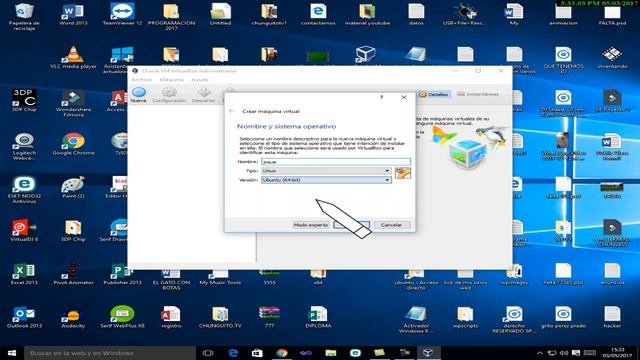This screenshot has width=640, height=360.
Task: Open the Tipo dropdown showing Linux
Action: [326, 171]
